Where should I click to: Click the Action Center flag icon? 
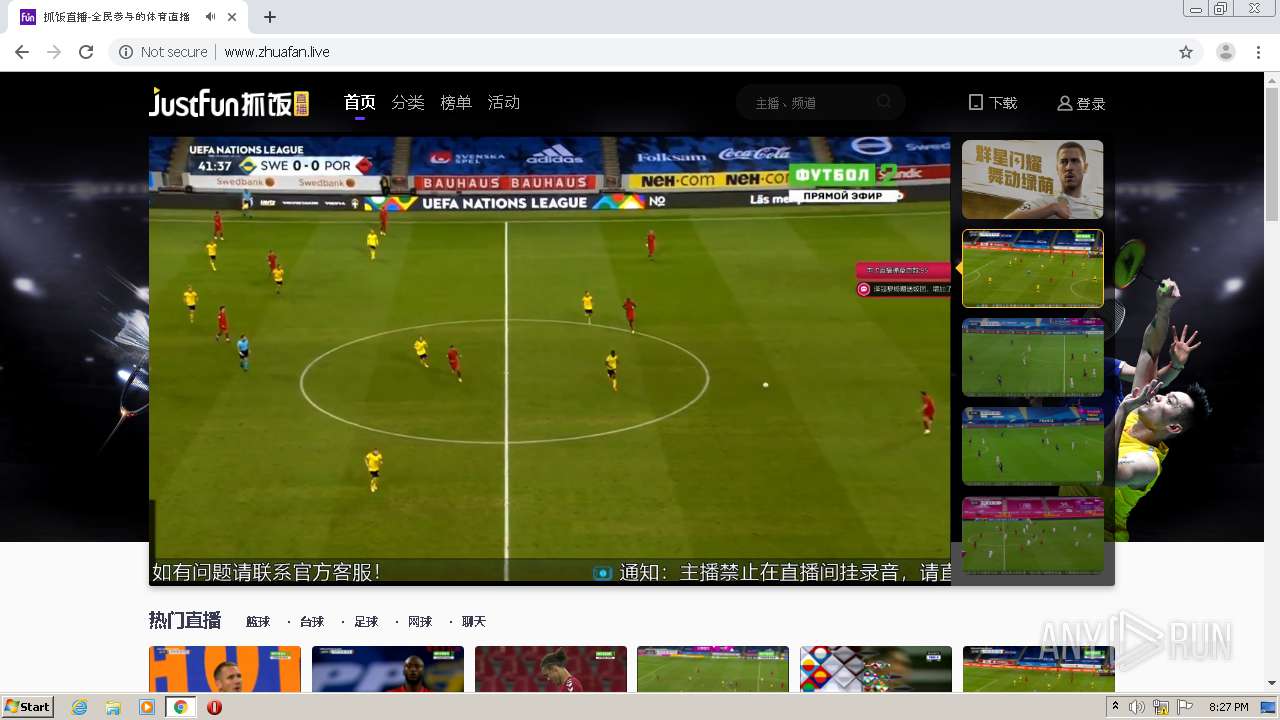tap(1185, 707)
